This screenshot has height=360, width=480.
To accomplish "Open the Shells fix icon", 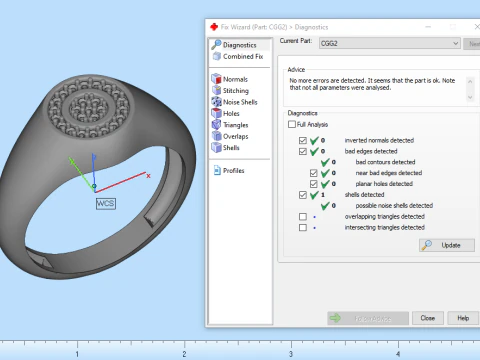I will [x=216, y=147].
